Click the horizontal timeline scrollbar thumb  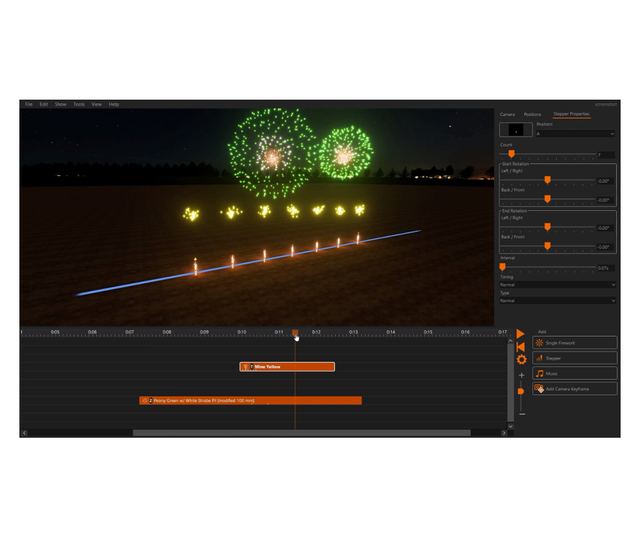click(x=302, y=433)
